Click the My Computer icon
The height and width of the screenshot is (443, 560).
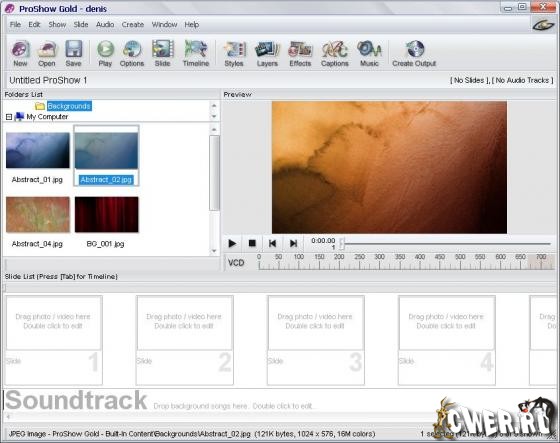click(19, 116)
